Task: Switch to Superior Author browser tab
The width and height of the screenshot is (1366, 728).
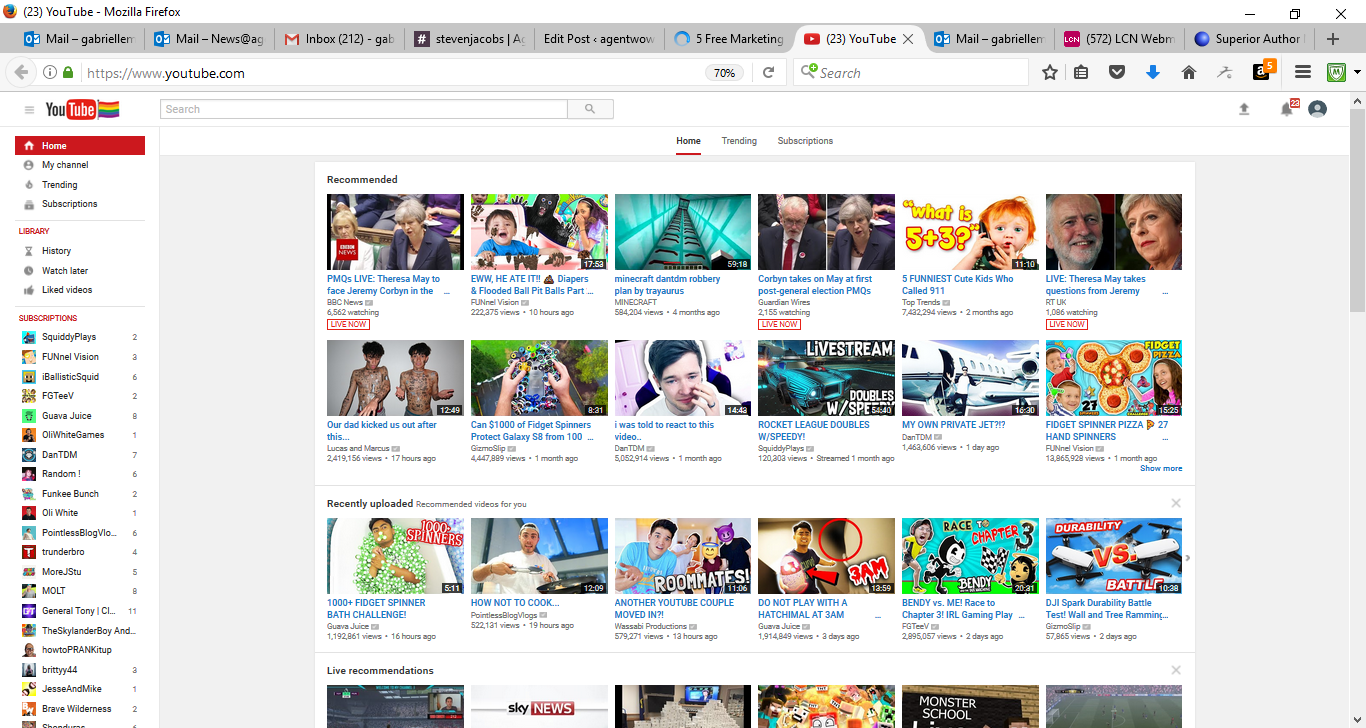Action: pyautogui.click(x=1248, y=39)
